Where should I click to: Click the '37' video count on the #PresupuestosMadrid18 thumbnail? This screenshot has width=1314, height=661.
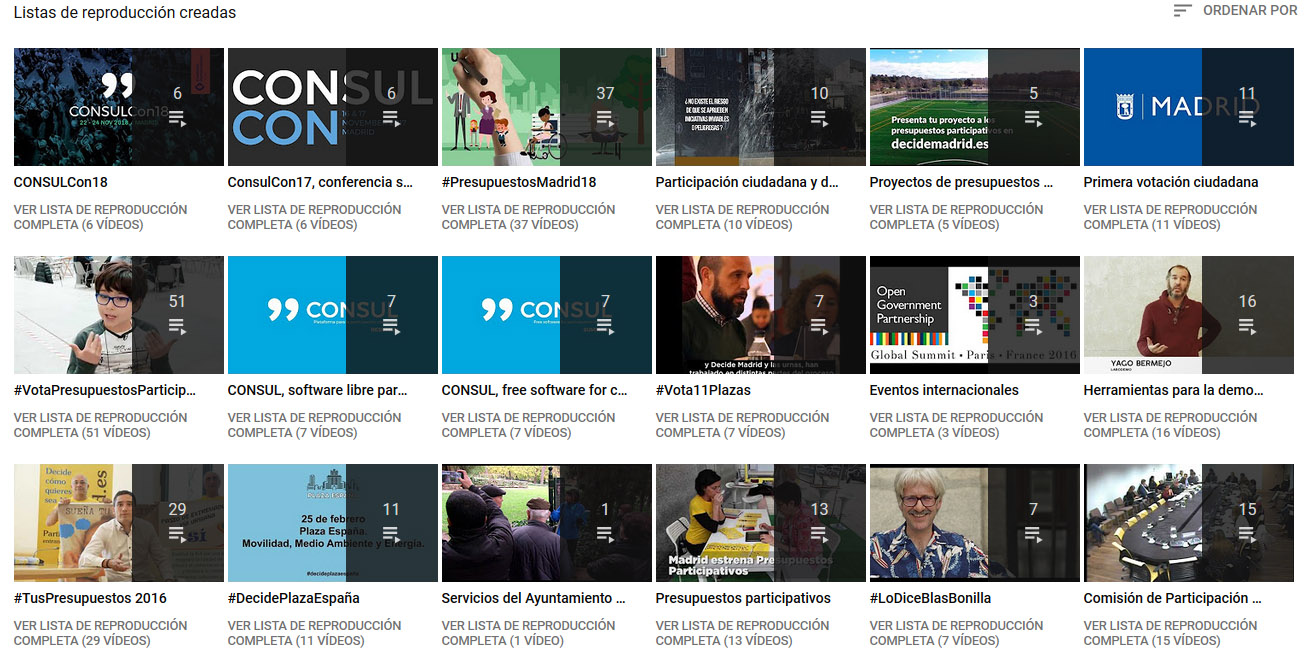(x=605, y=93)
